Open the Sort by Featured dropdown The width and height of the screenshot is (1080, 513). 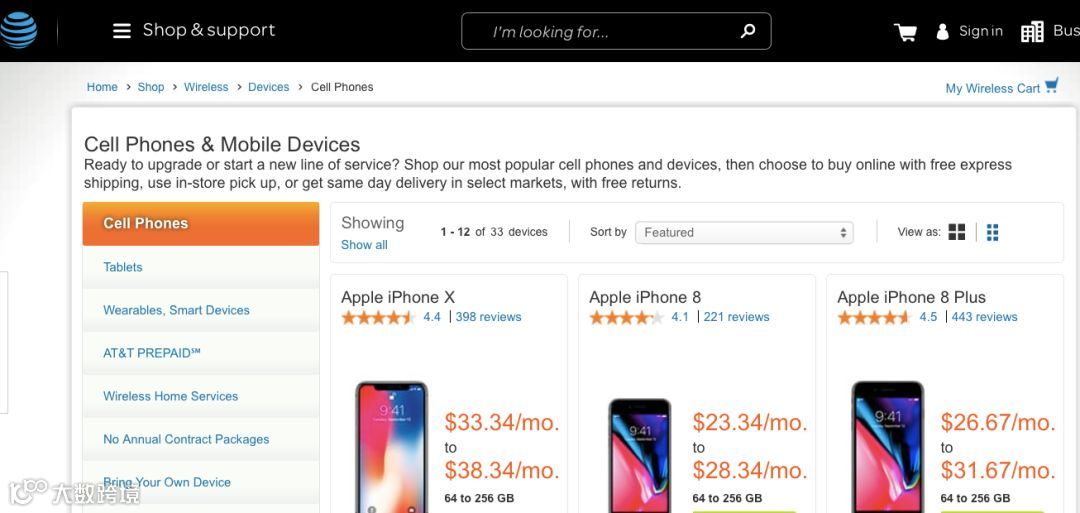pyautogui.click(x=744, y=232)
